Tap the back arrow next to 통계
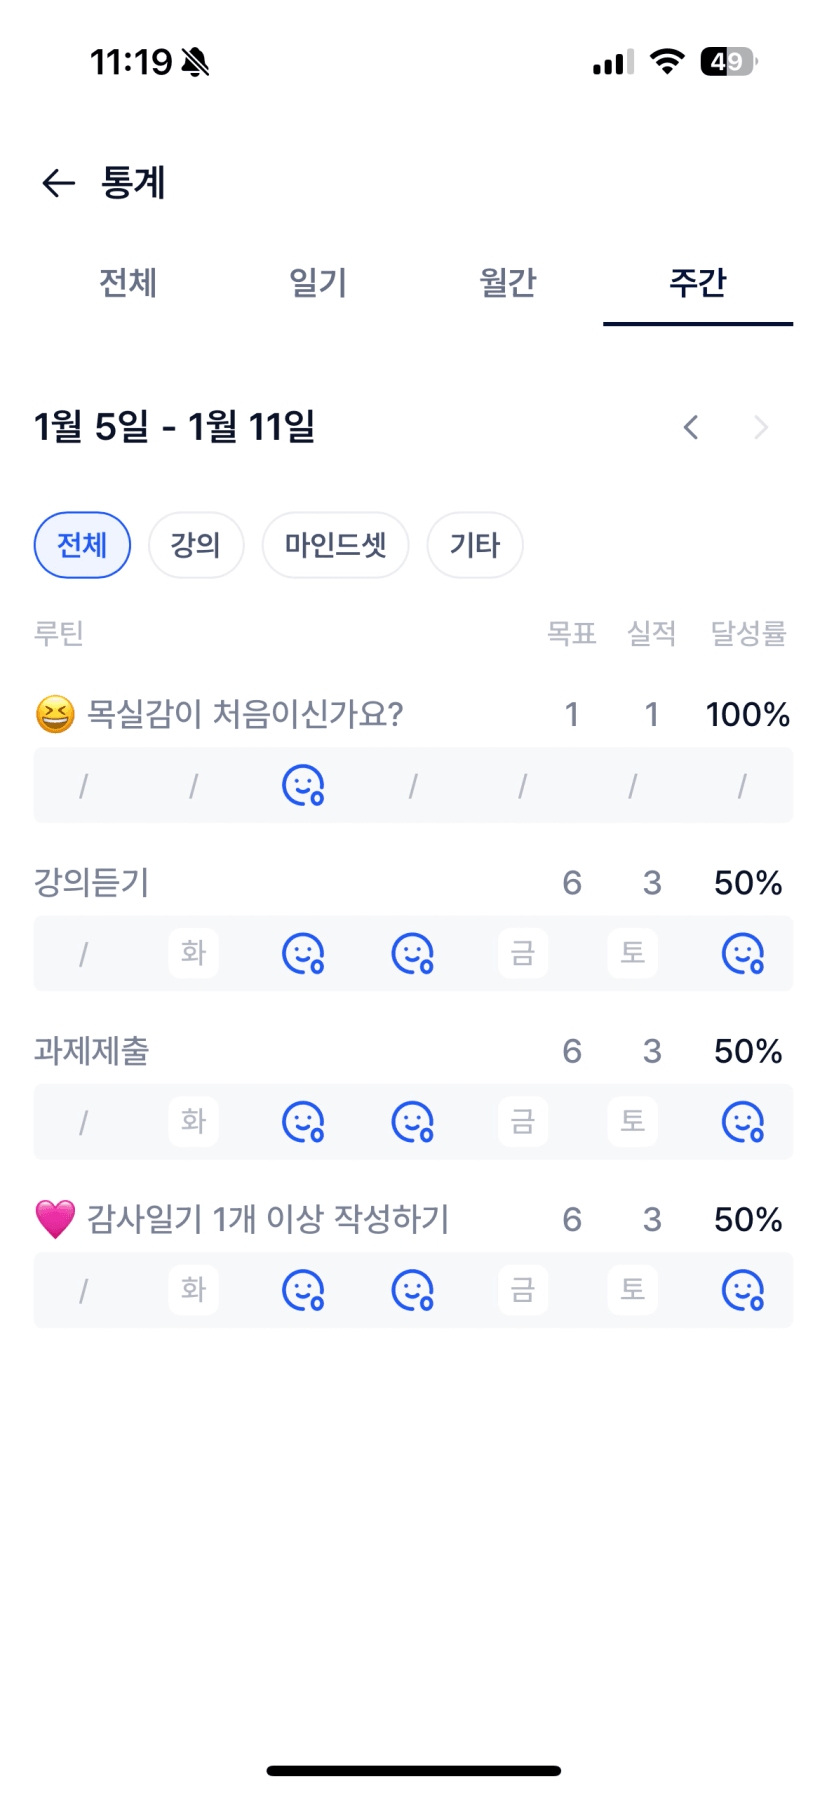 coord(58,183)
